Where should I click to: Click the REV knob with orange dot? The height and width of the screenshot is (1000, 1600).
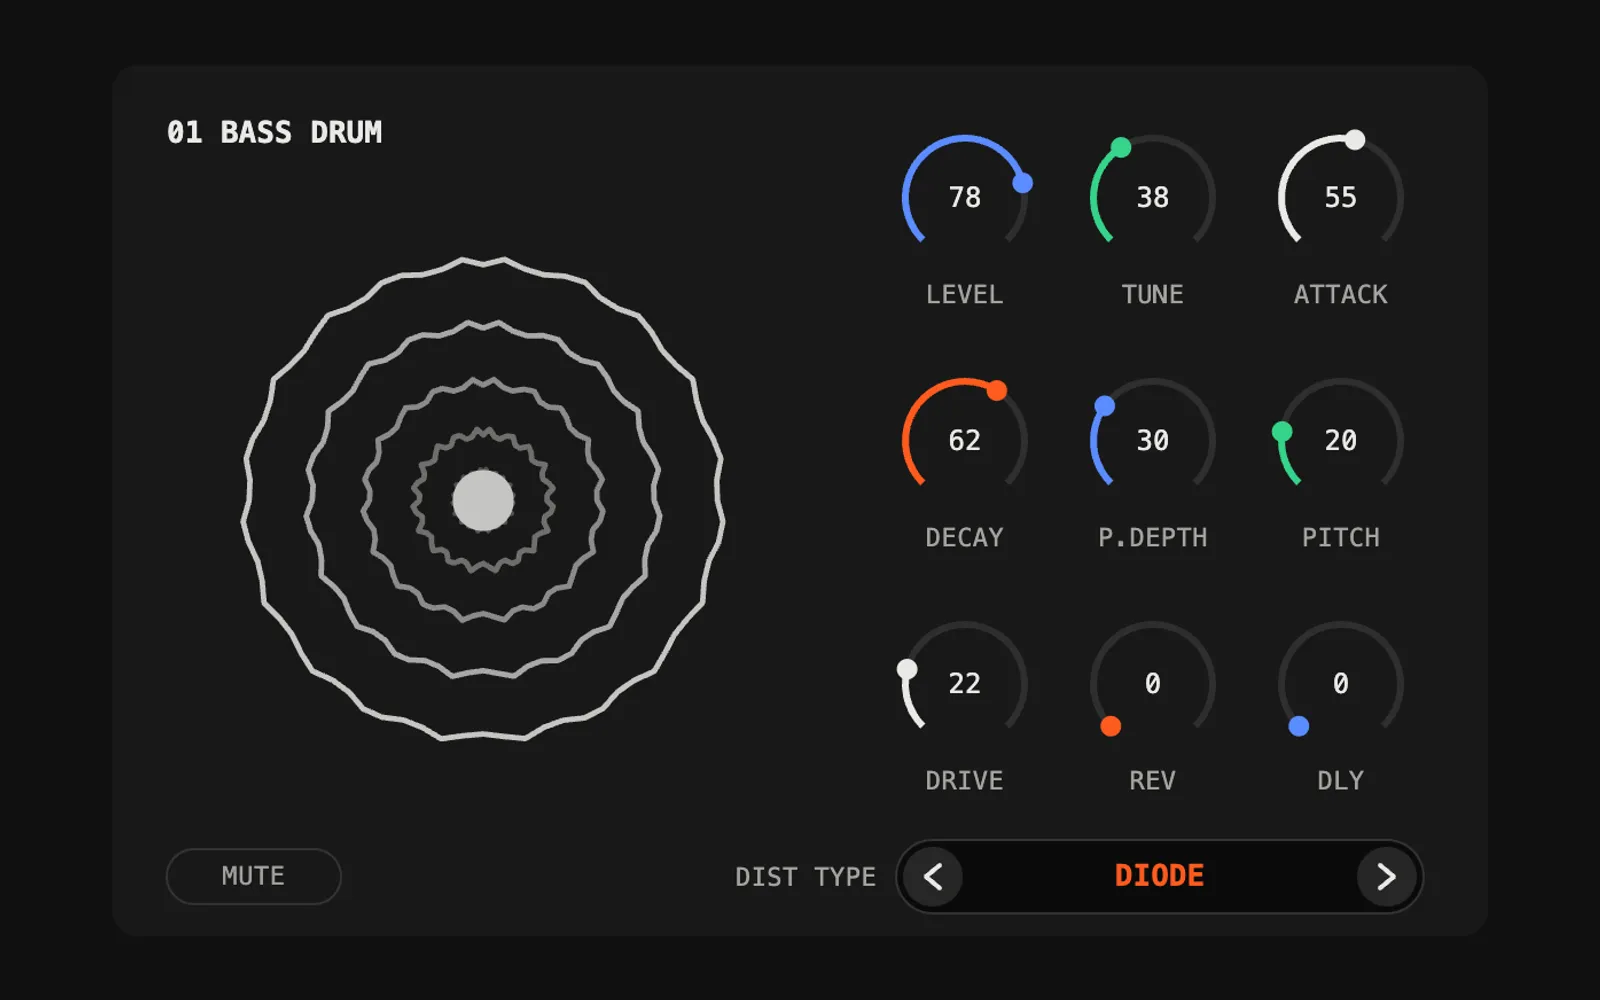[1152, 683]
